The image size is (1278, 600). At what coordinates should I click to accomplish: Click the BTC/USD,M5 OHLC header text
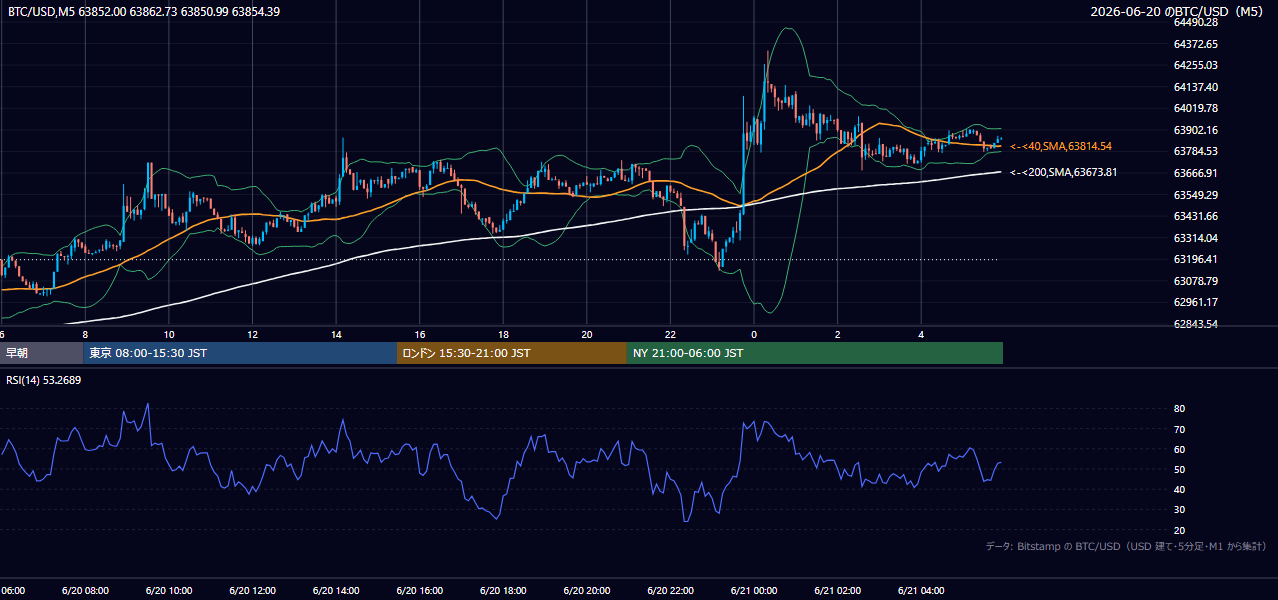click(x=144, y=12)
